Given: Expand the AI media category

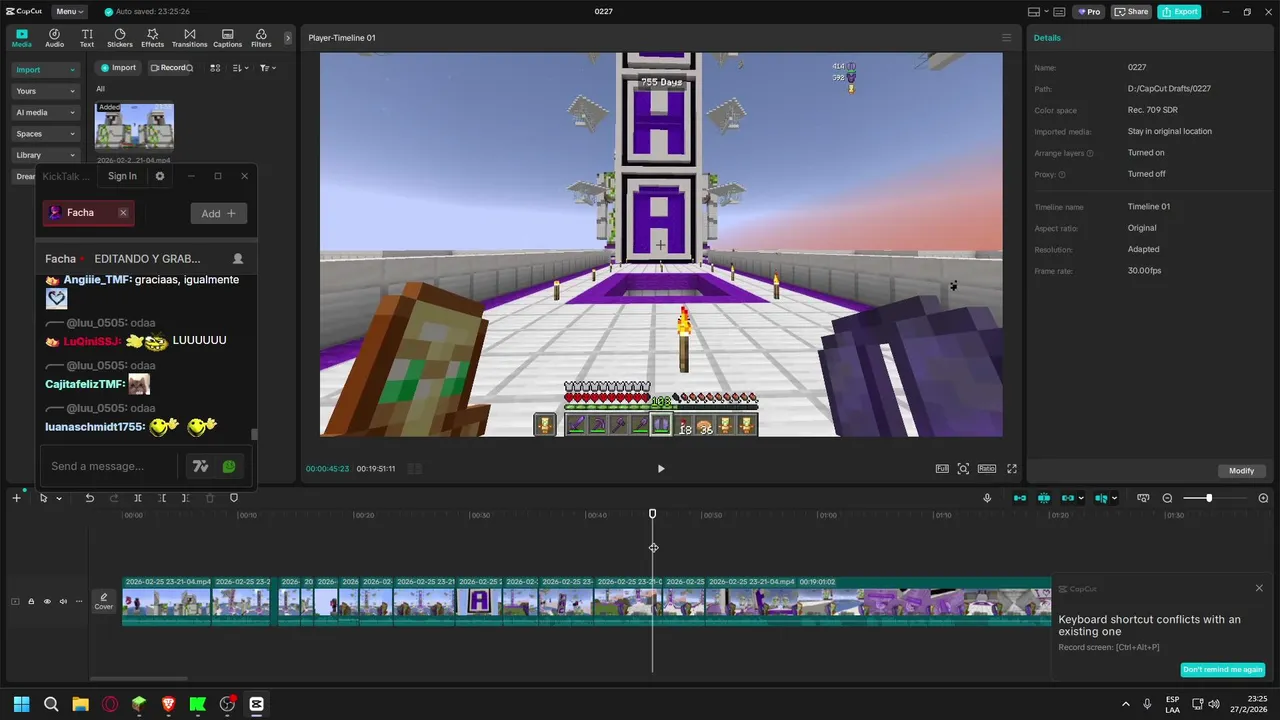Looking at the screenshot, I should [45, 112].
